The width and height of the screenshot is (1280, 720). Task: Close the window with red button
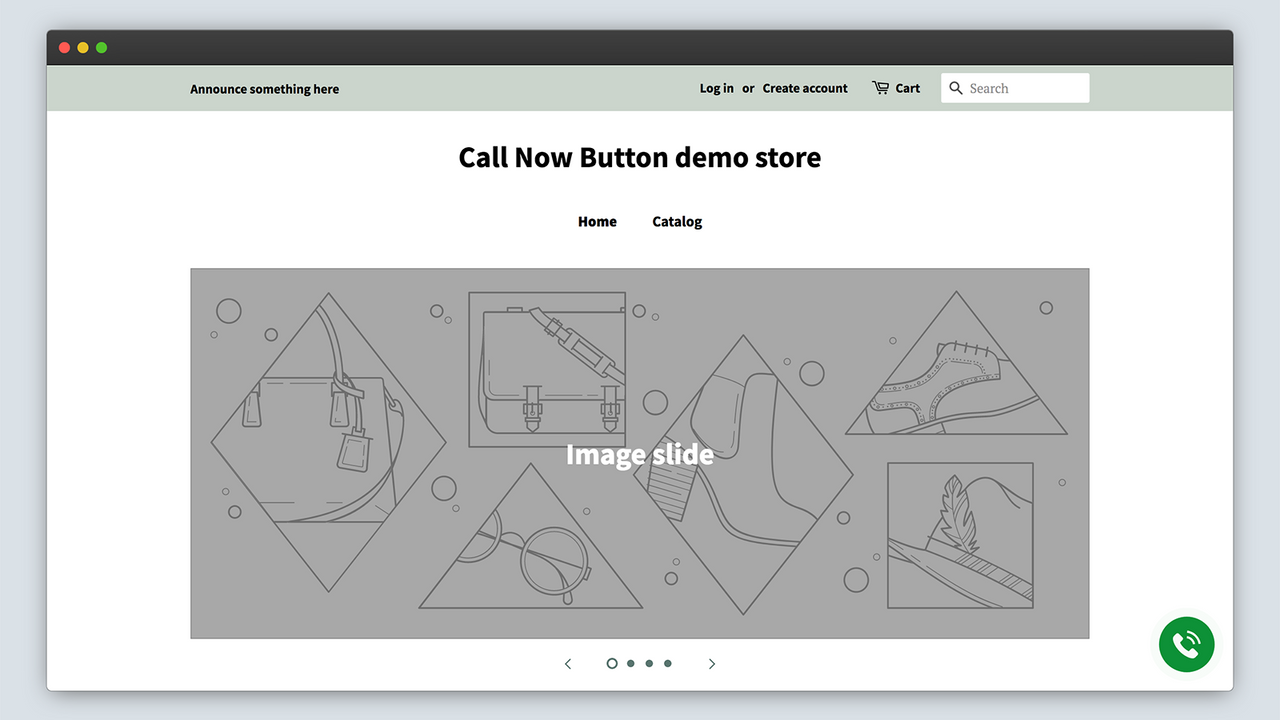[65, 48]
